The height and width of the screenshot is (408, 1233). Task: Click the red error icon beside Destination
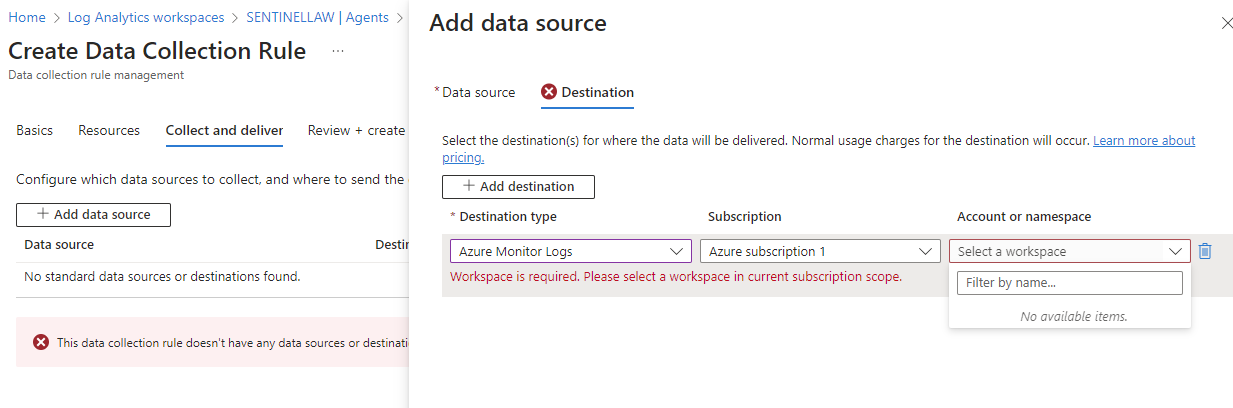[x=549, y=92]
